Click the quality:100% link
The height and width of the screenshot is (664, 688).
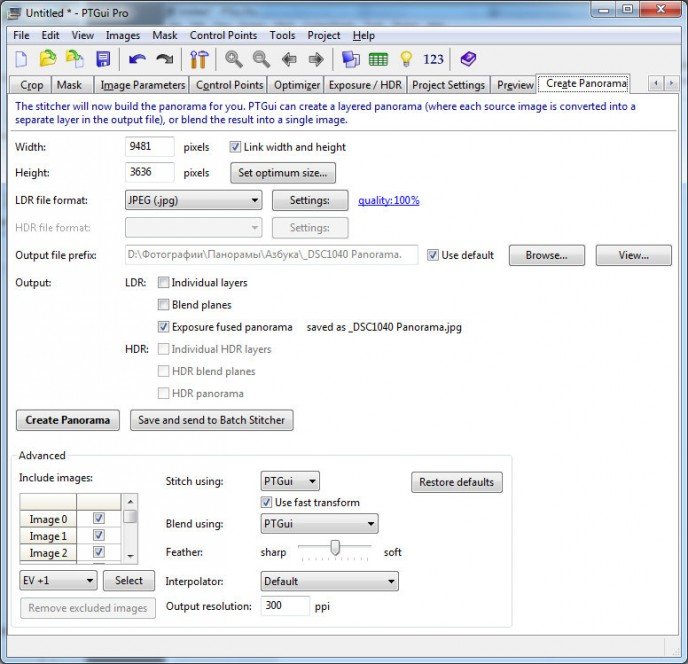(x=389, y=201)
